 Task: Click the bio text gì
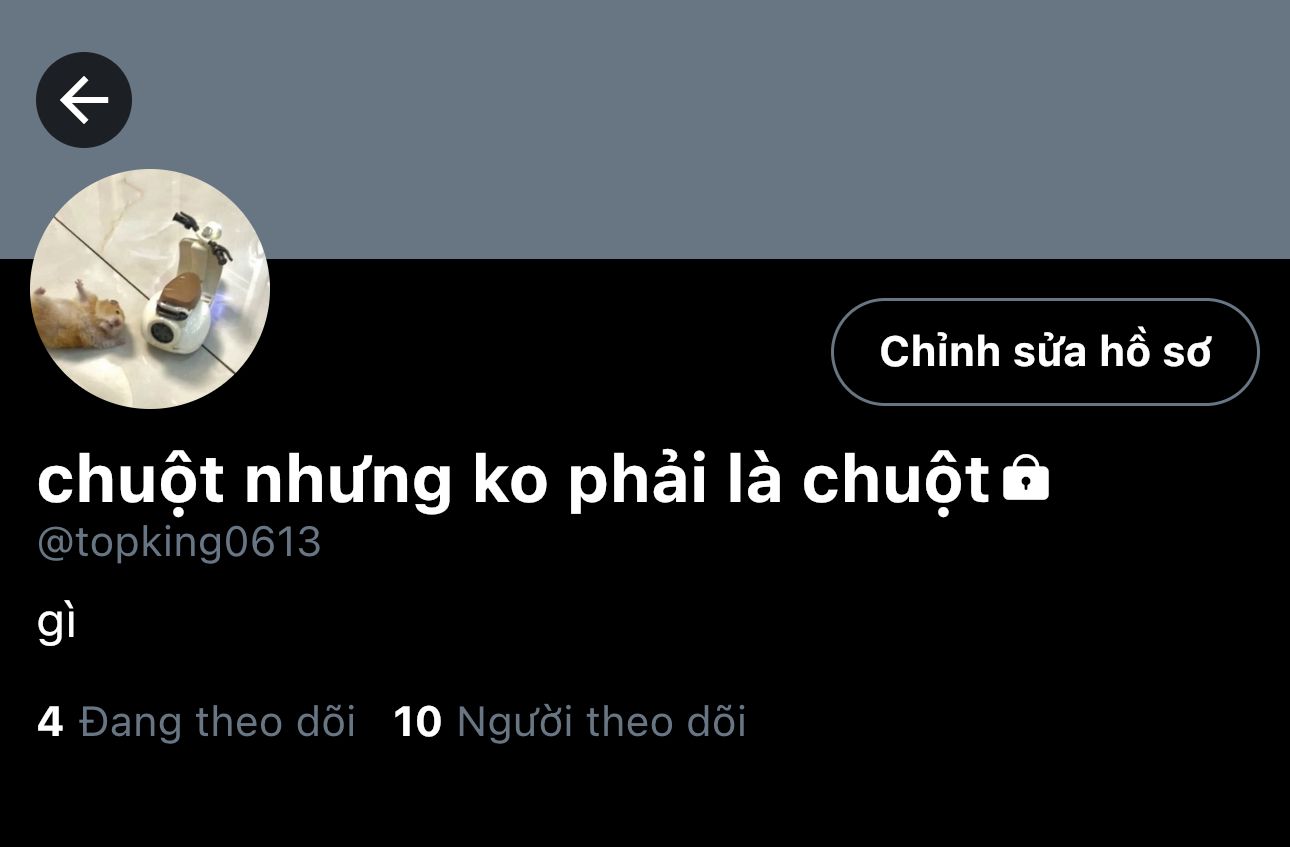57,623
